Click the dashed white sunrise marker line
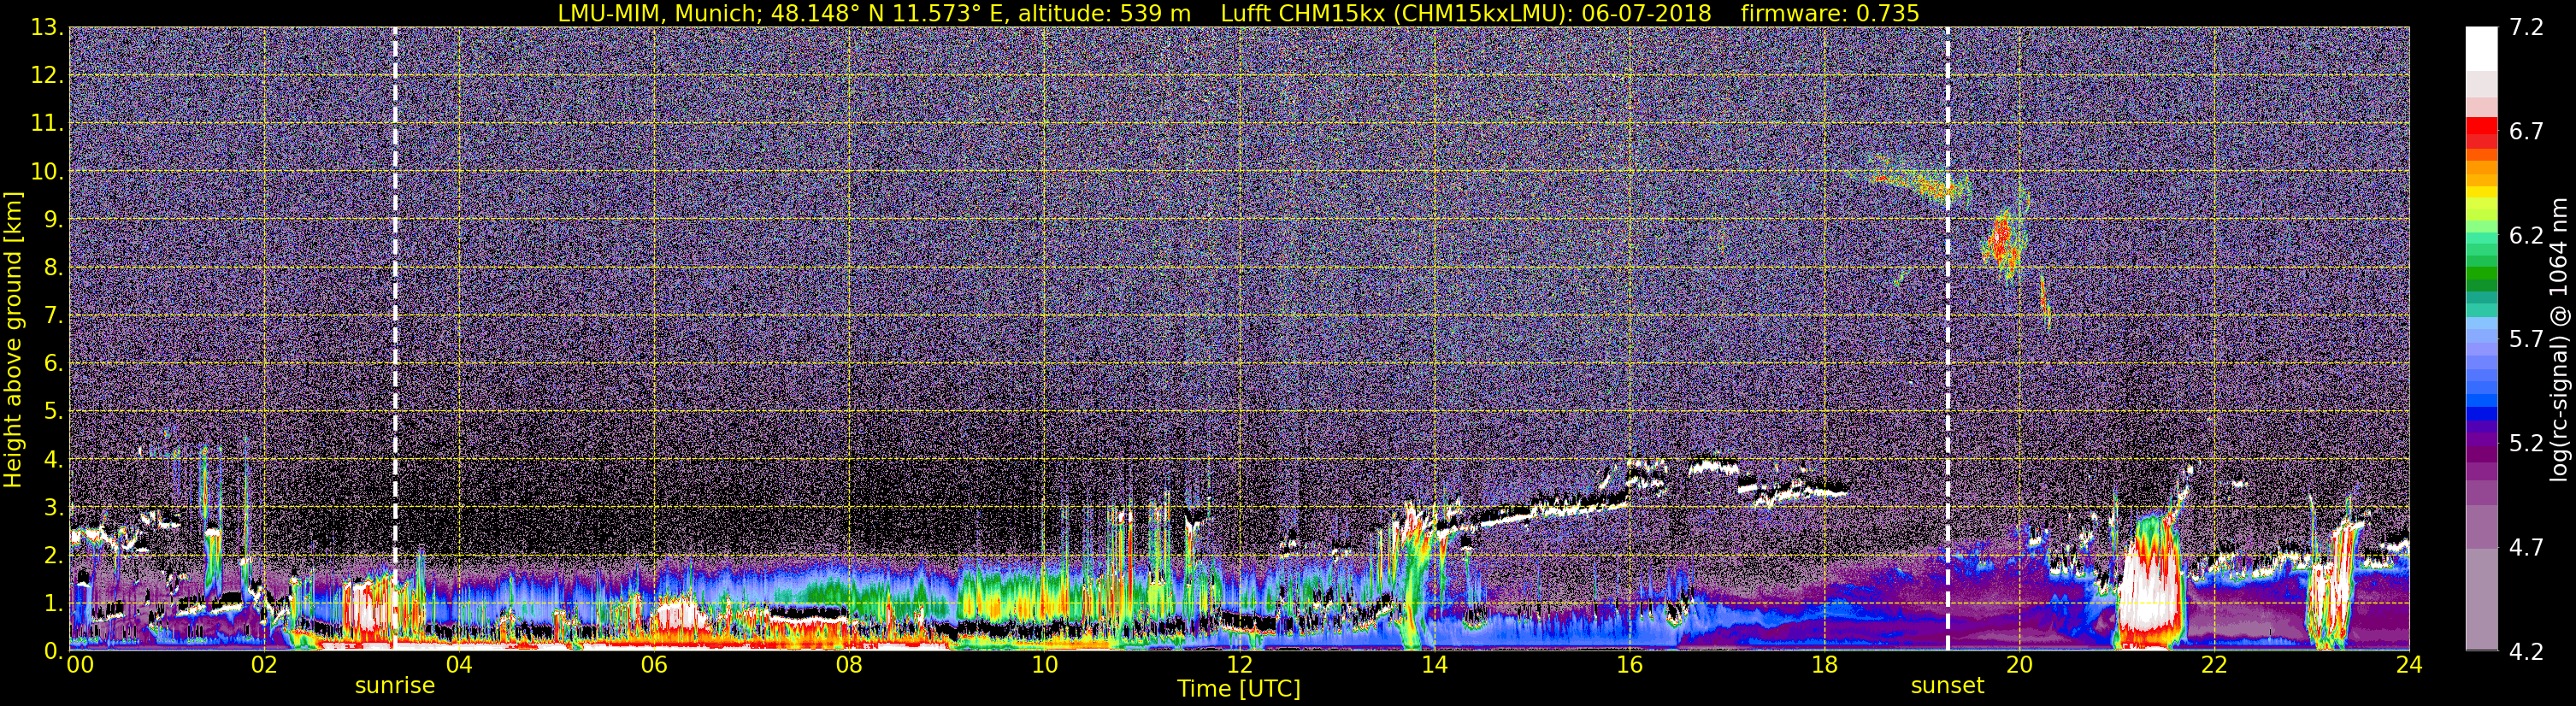 point(395,339)
